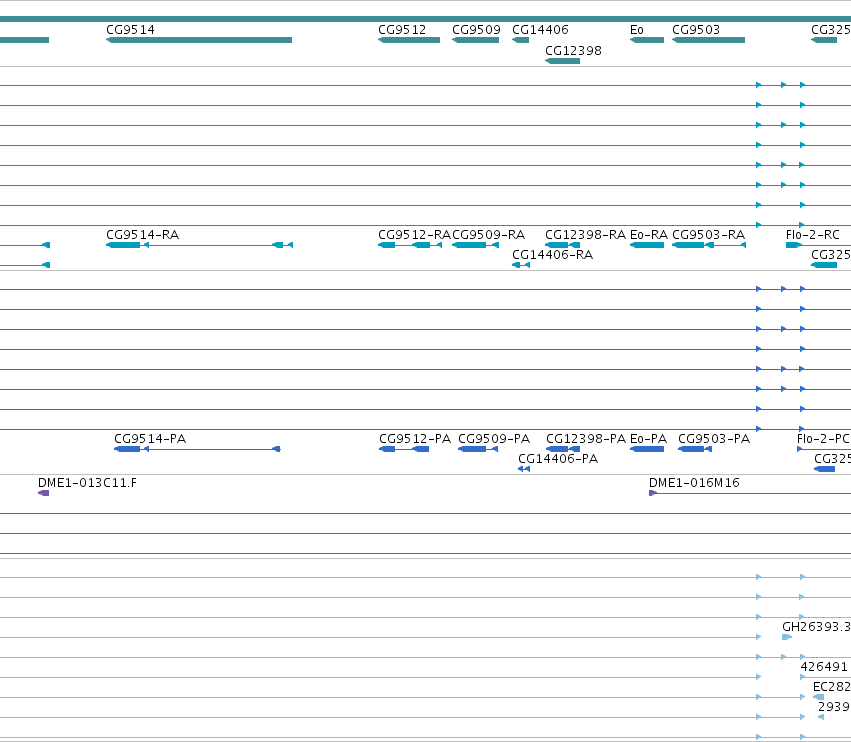The width and height of the screenshot is (851, 742).
Task: Open the CG12398-RA transcript label
Action: [586, 235]
